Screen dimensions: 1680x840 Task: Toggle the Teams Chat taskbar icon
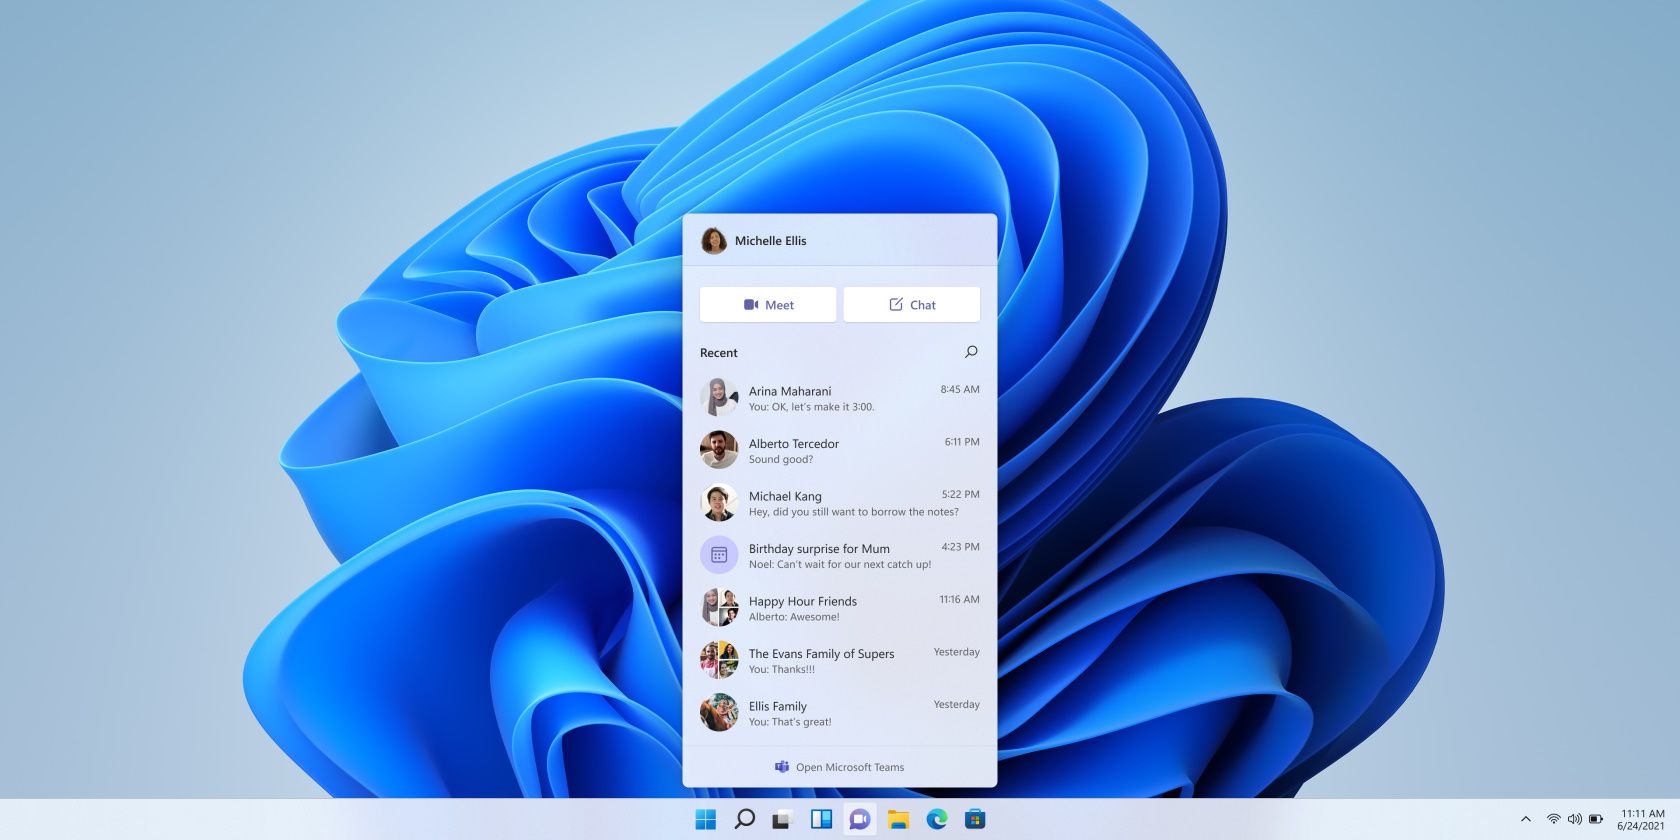click(x=859, y=820)
